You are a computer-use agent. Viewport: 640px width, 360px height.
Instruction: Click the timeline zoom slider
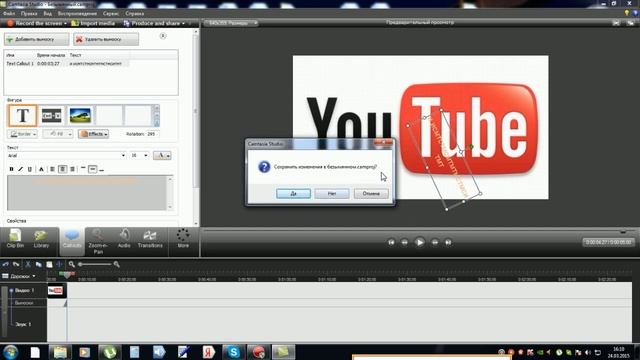click(x=95, y=264)
